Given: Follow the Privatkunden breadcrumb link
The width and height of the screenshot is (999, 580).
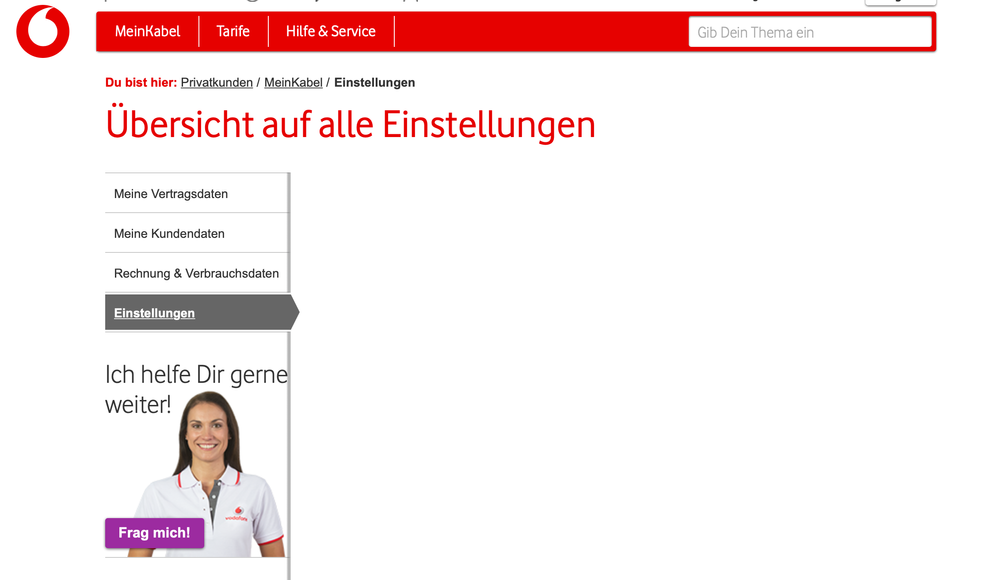Looking at the screenshot, I should pyautogui.click(x=216, y=82).
